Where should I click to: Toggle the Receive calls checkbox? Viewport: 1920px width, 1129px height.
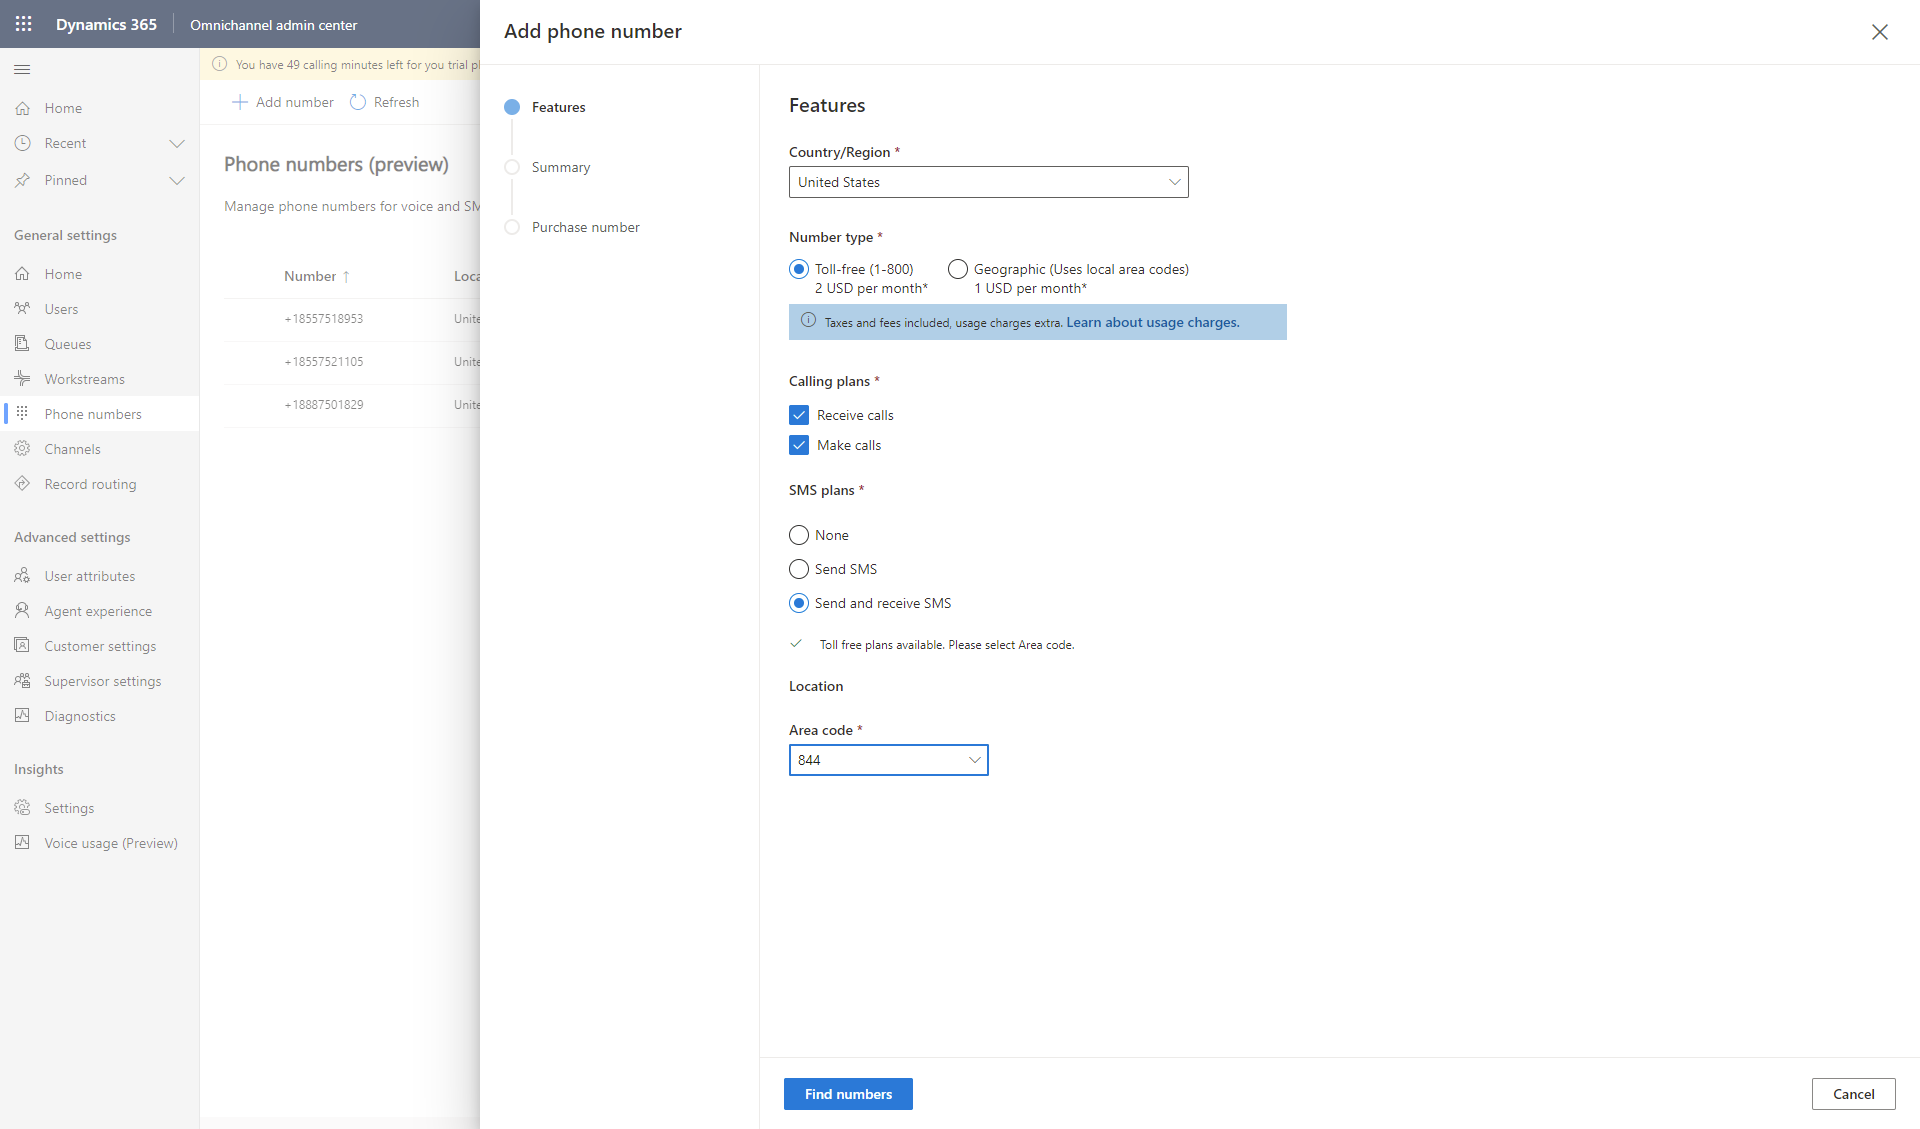click(x=799, y=414)
